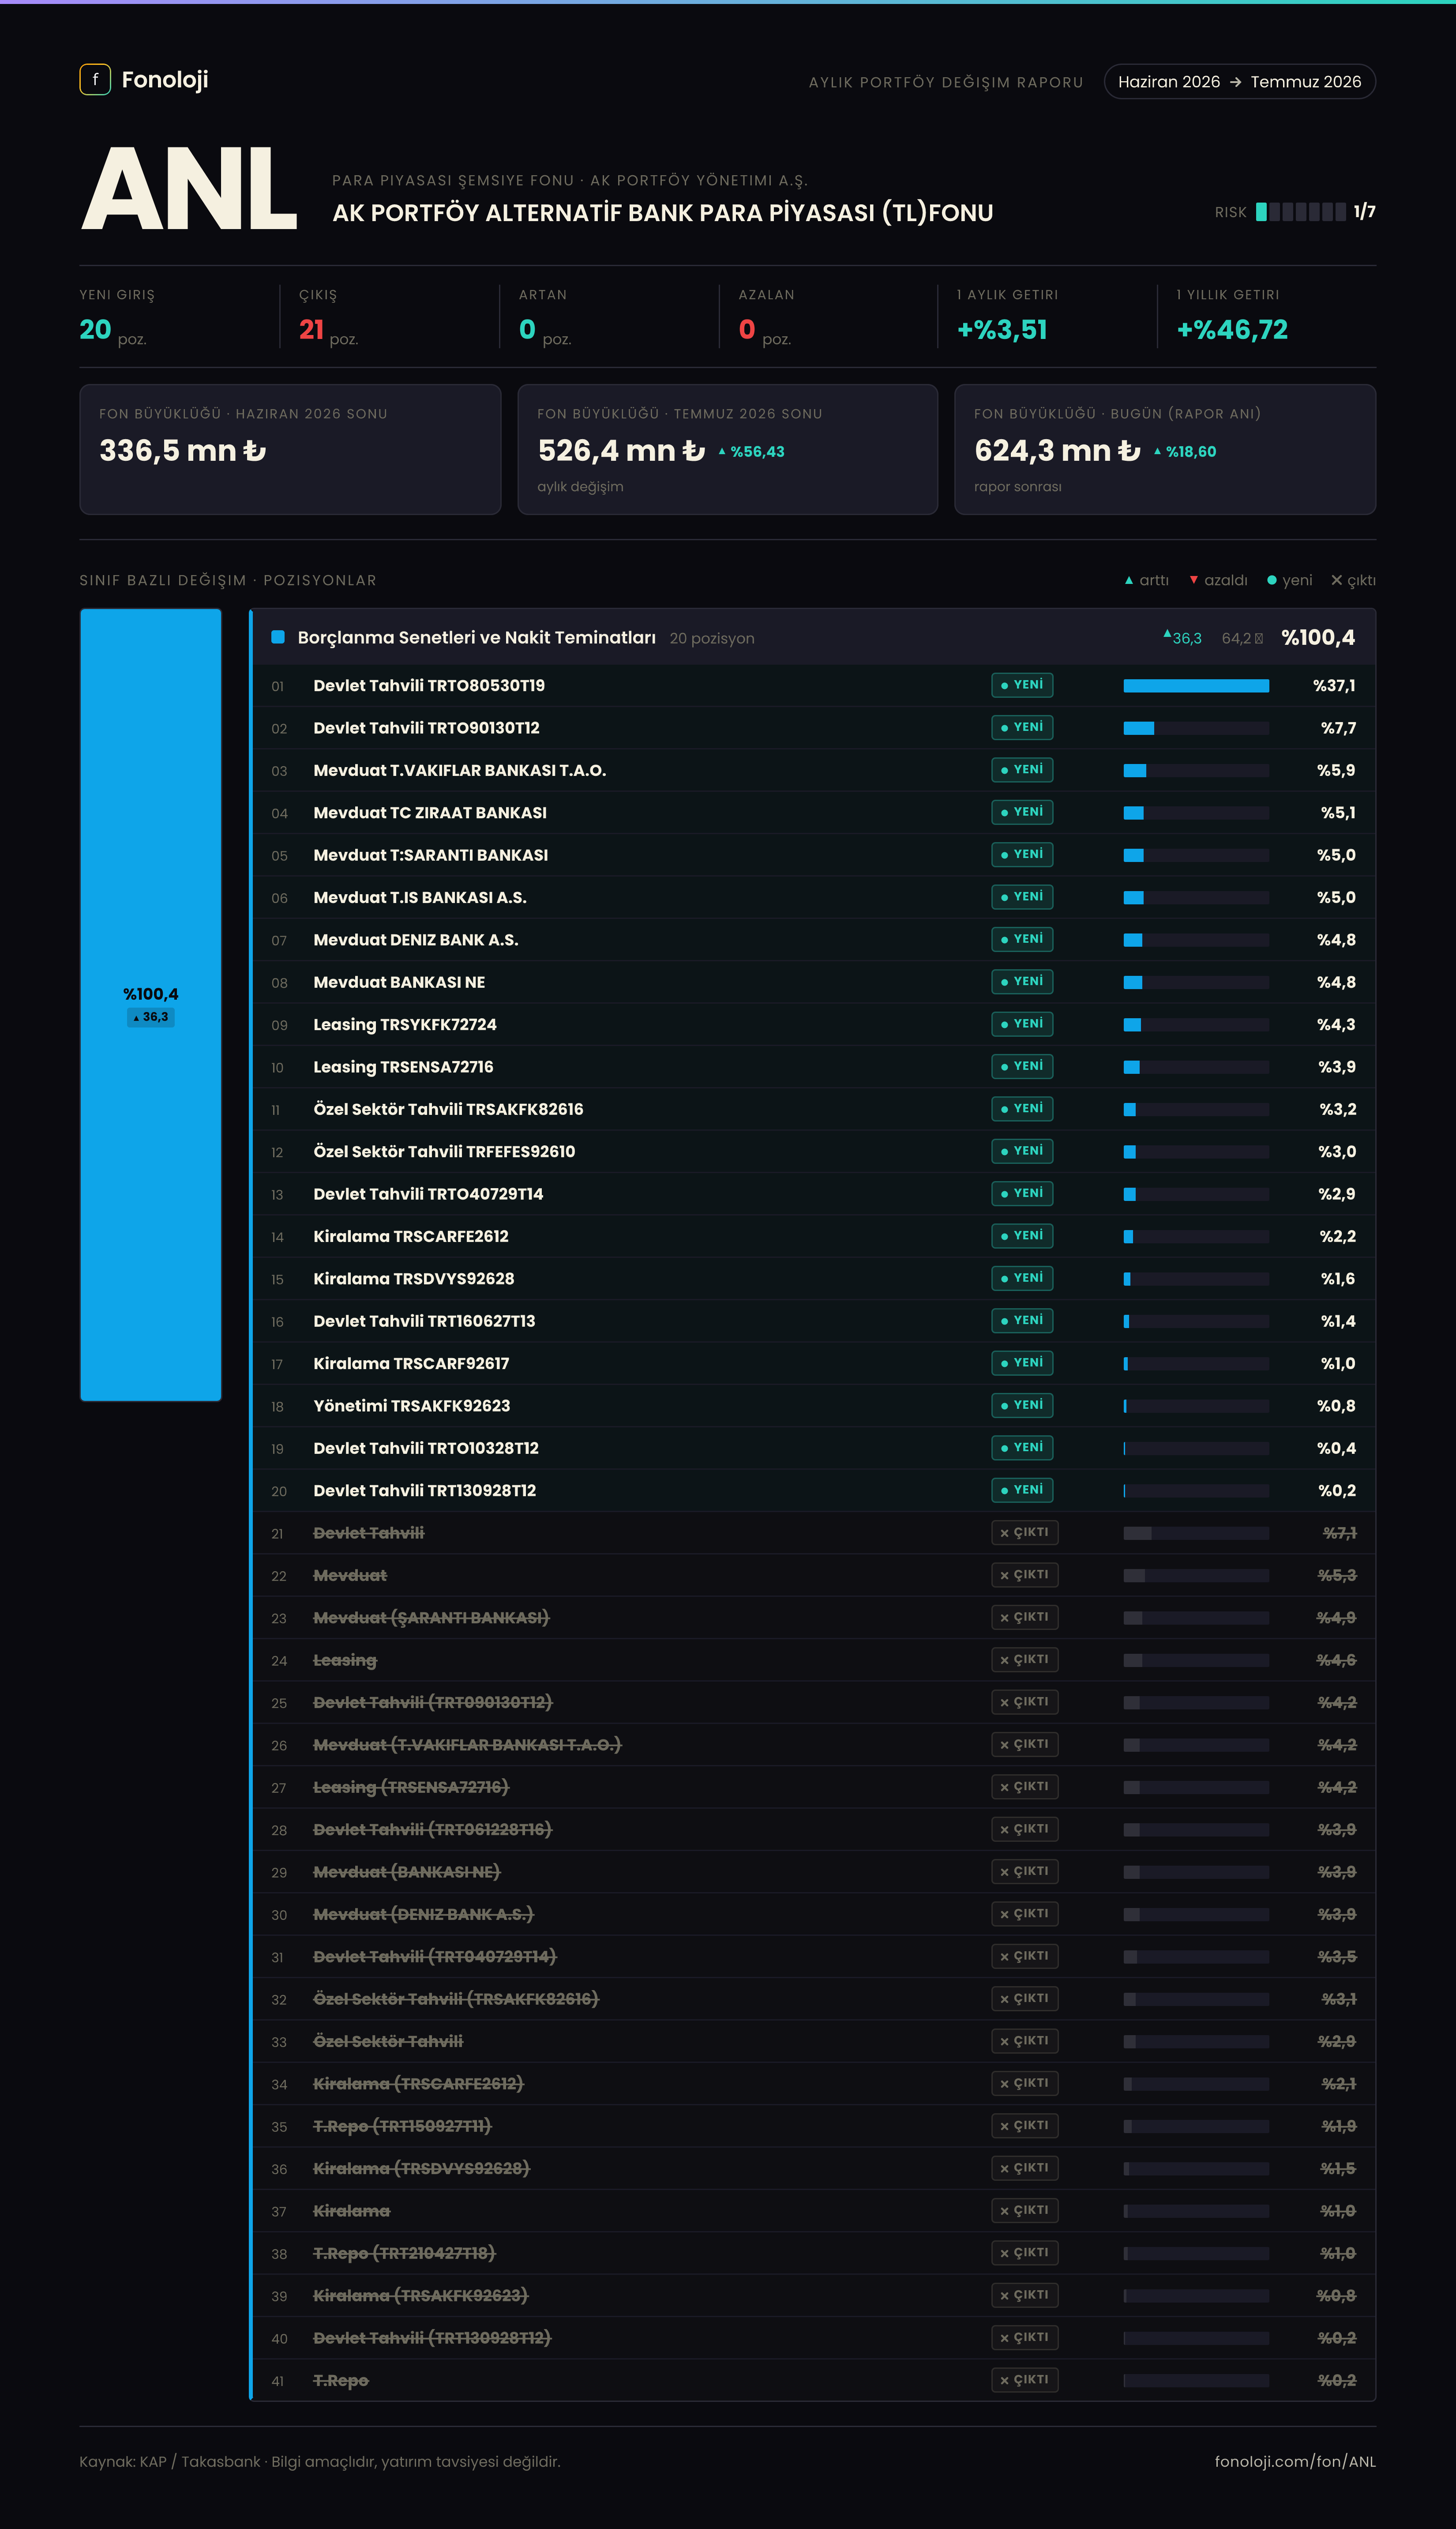Click the Kaynak: KAP / Takasbank footer note
This screenshot has width=1456, height=2529.
[x=320, y=2461]
